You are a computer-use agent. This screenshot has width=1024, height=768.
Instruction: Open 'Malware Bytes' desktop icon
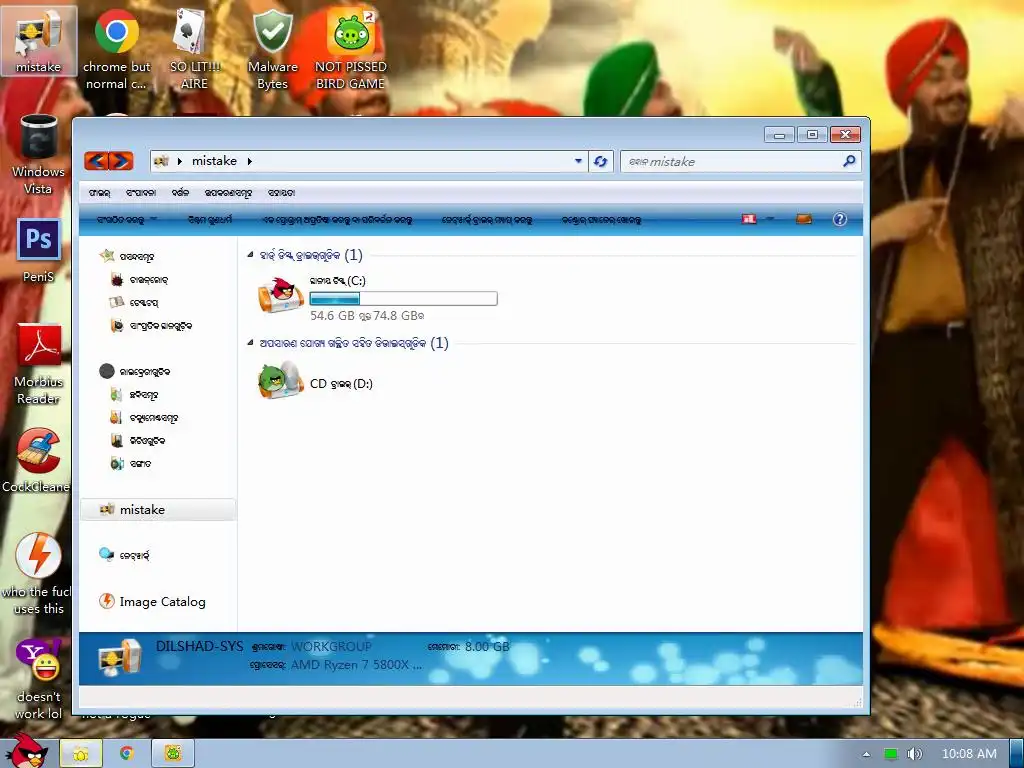(x=272, y=49)
